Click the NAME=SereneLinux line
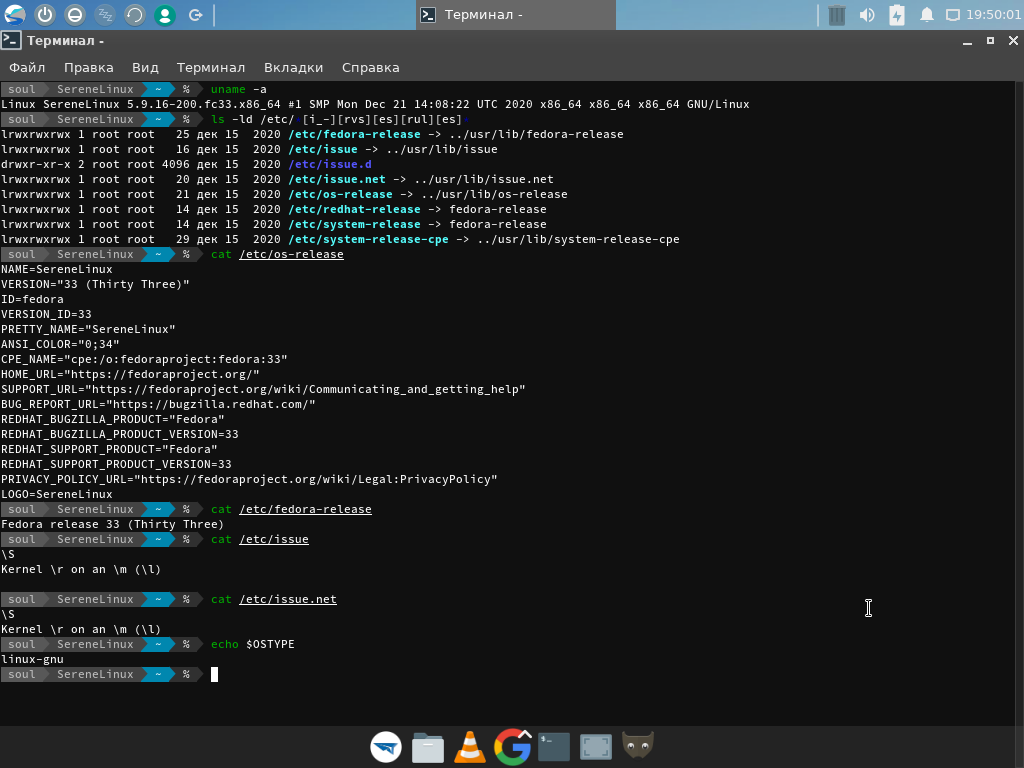 tap(57, 269)
